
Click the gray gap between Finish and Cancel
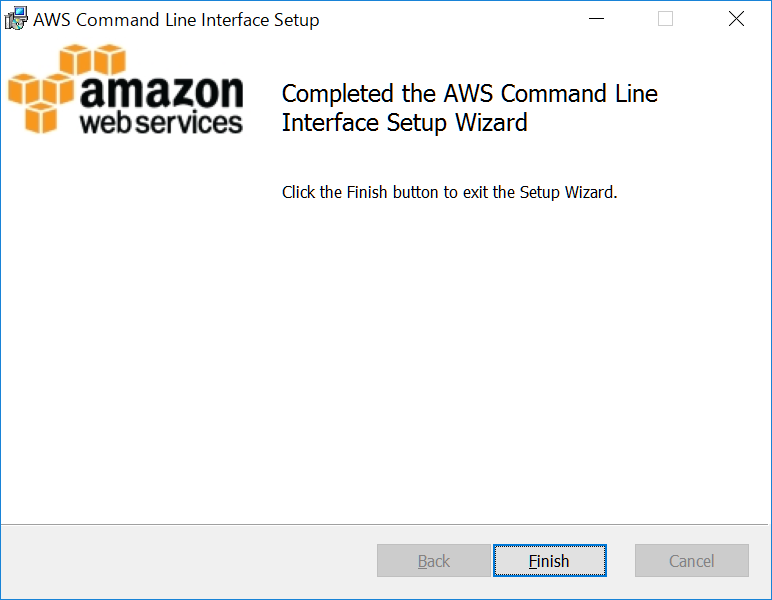(x=621, y=561)
